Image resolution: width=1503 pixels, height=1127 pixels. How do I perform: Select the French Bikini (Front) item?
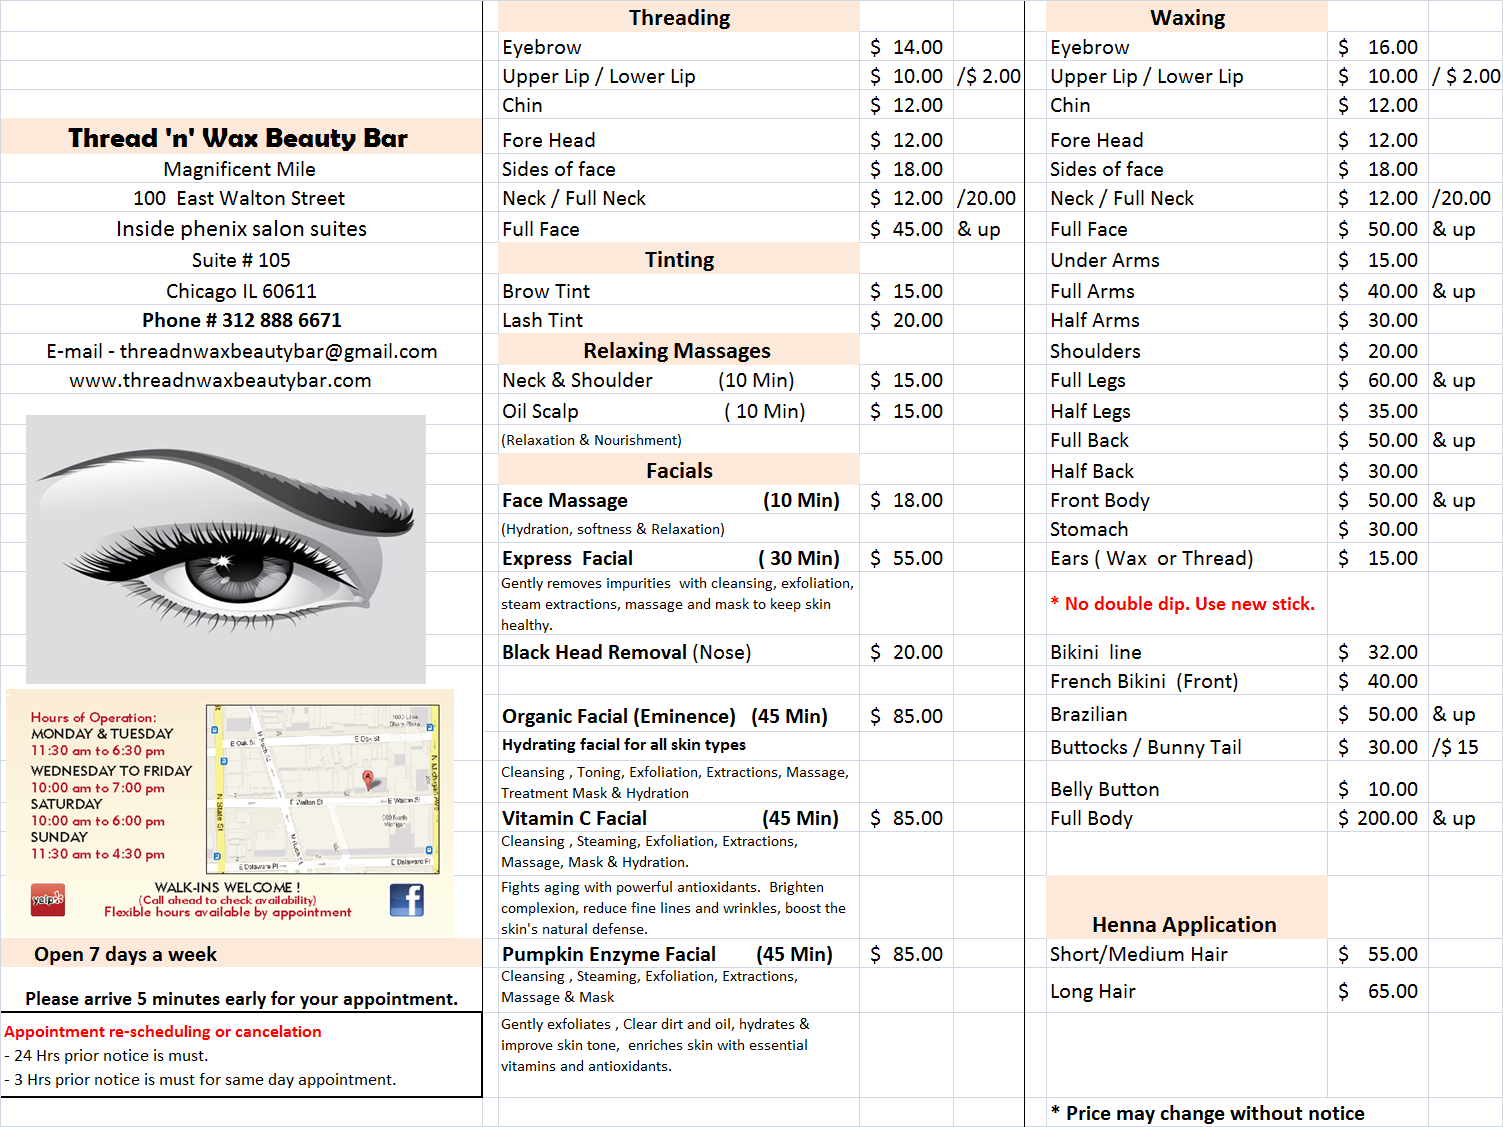coord(1144,681)
